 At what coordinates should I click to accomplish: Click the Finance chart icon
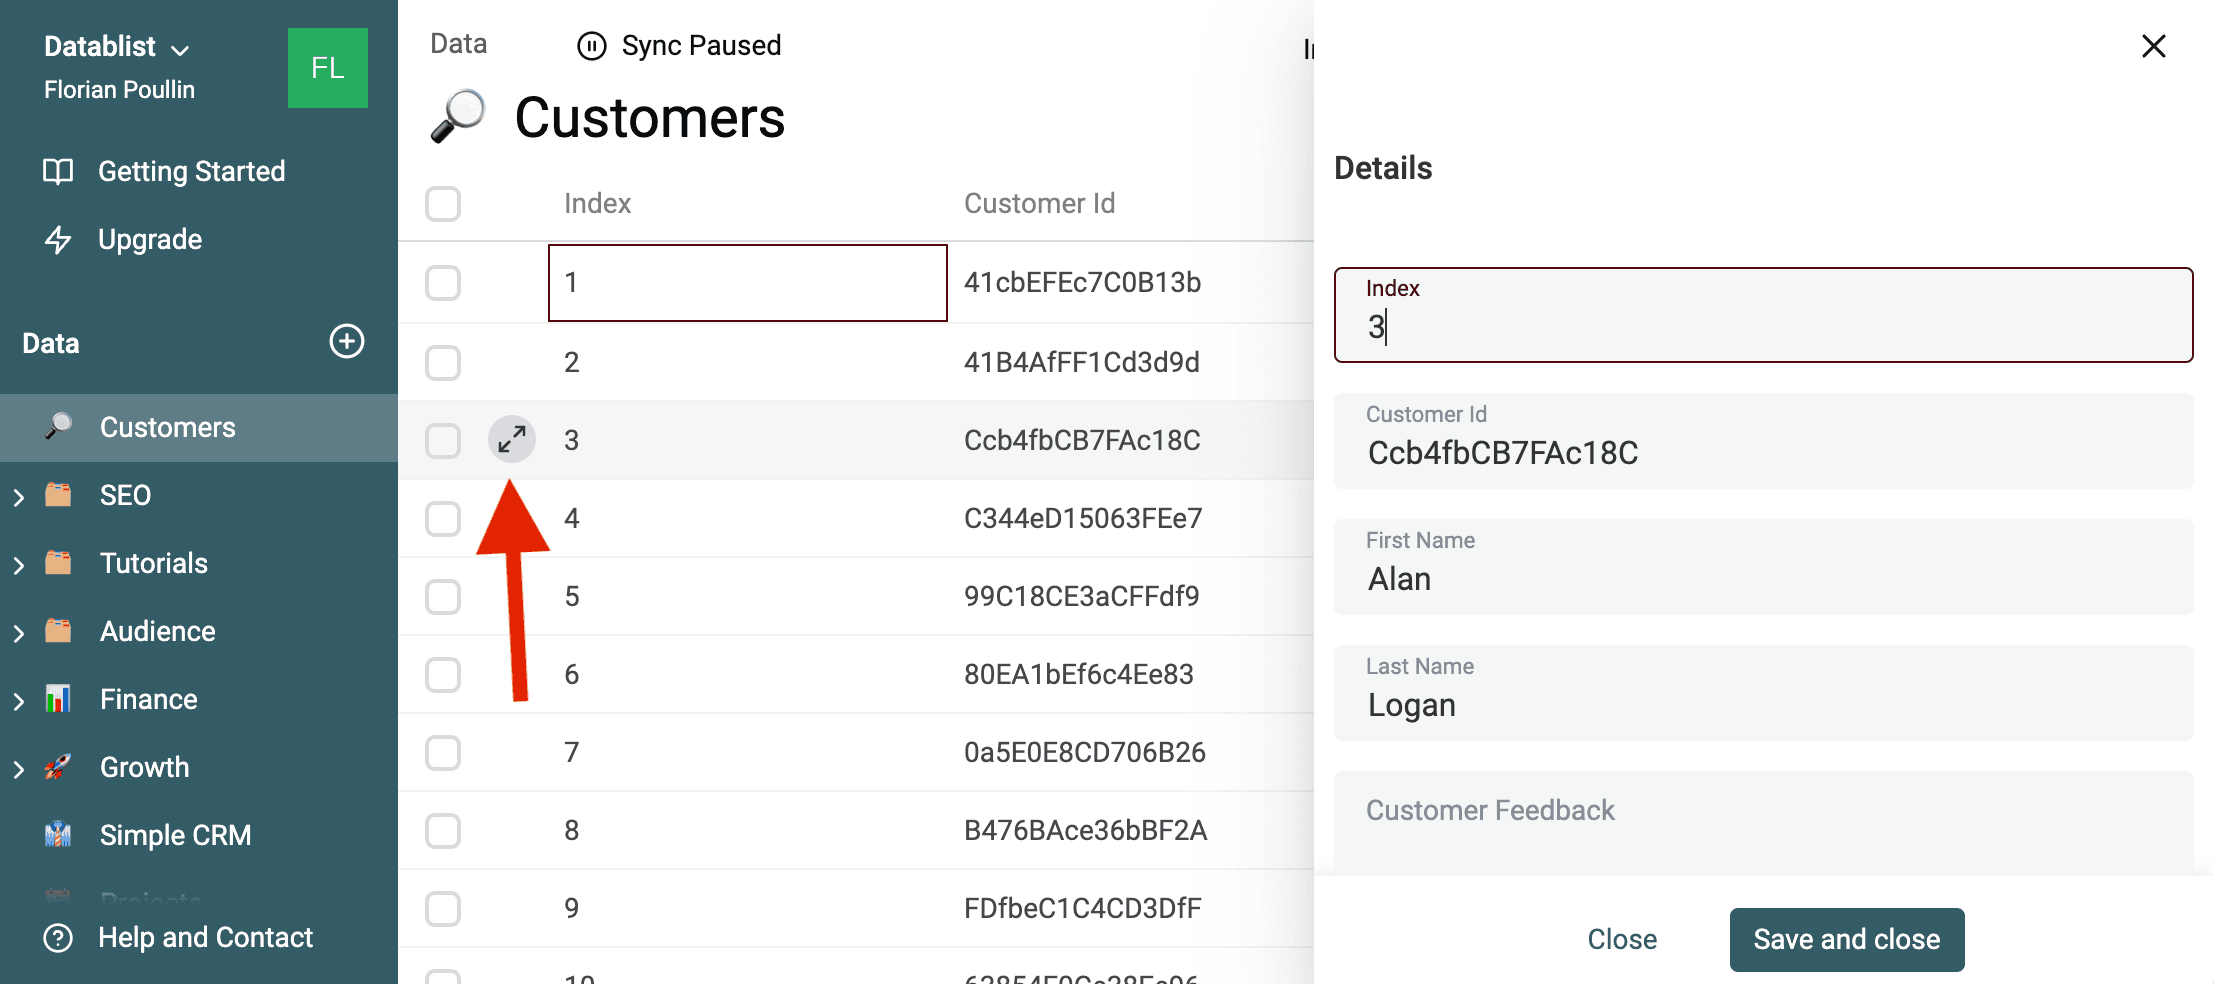pos(58,699)
